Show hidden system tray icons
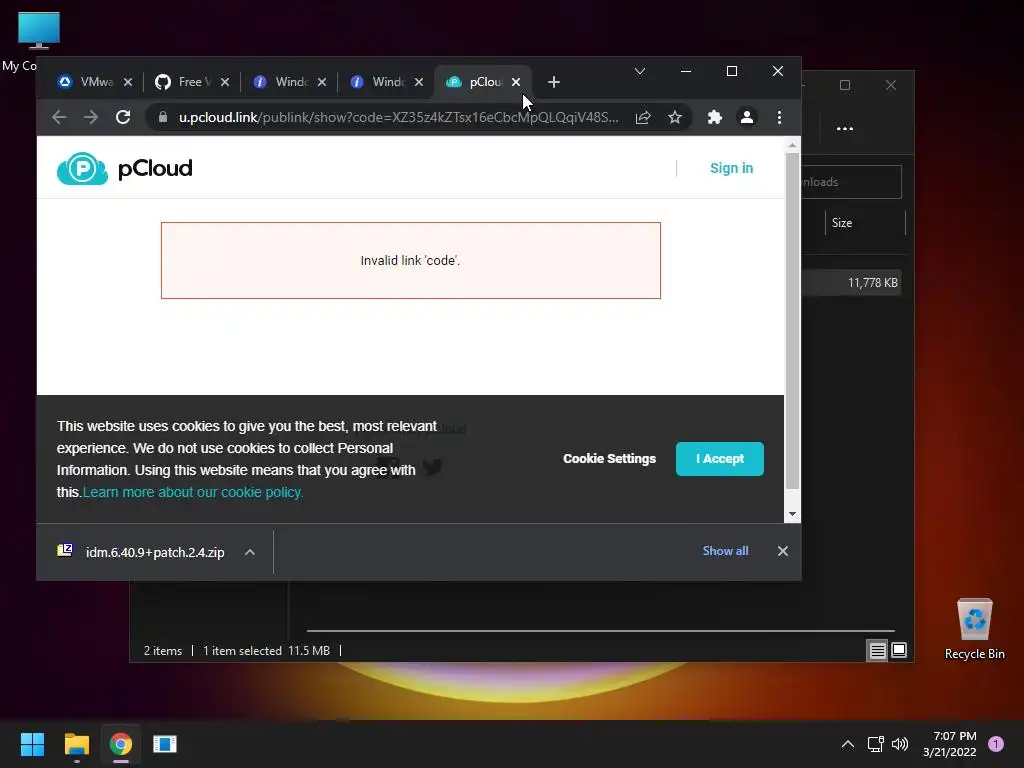Image resolution: width=1024 pixels, height=768 pixels. pyautogui.click(x=848, y=744)
